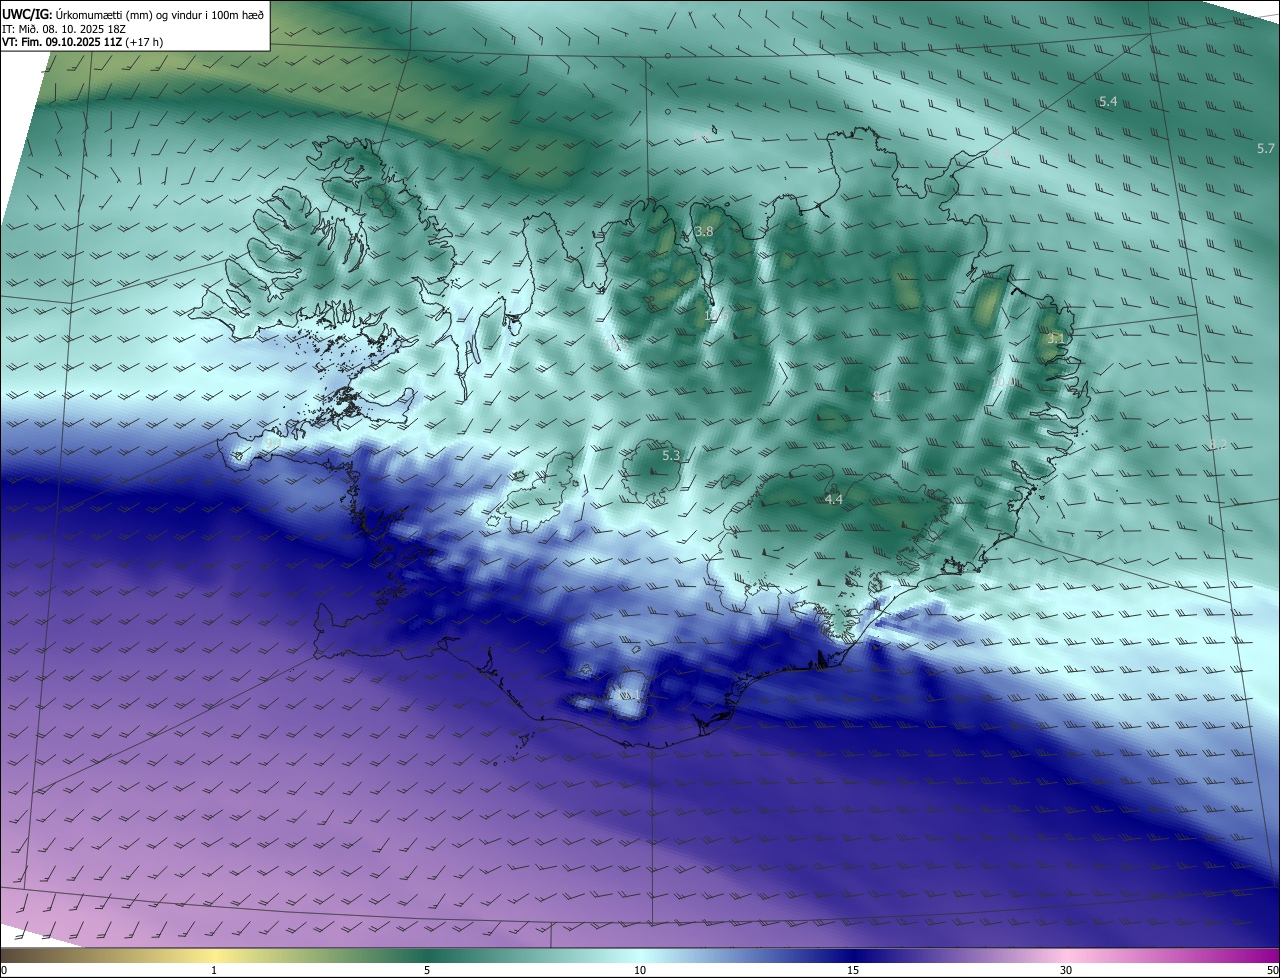Click the 5.7 value label on the map
This screenshot has height=978, width=1280.
[1265, 149]
